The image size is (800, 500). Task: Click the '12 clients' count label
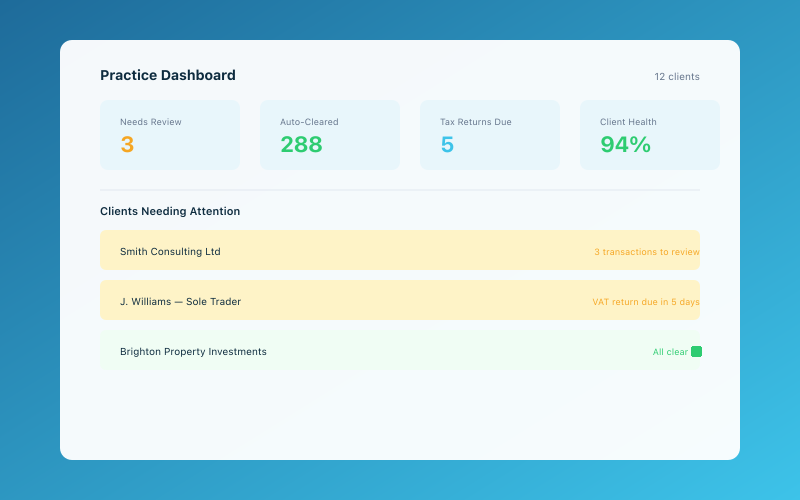point(677,77)
